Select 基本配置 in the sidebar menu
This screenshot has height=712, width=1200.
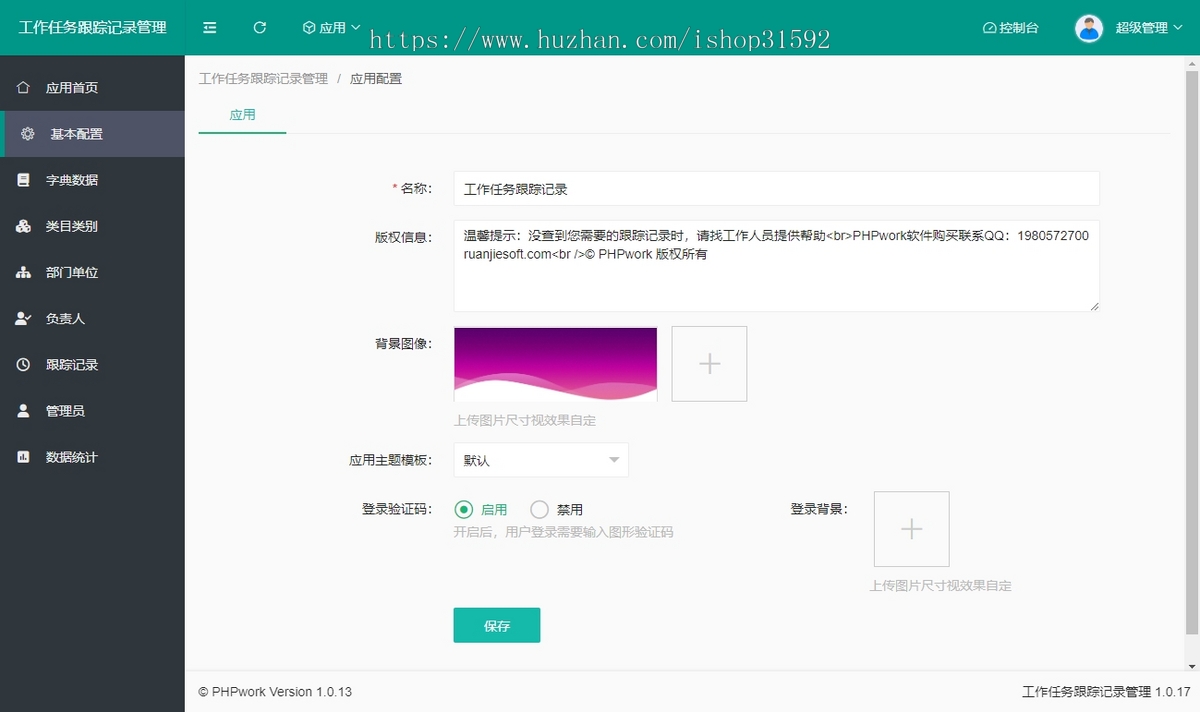coord(77,134)
